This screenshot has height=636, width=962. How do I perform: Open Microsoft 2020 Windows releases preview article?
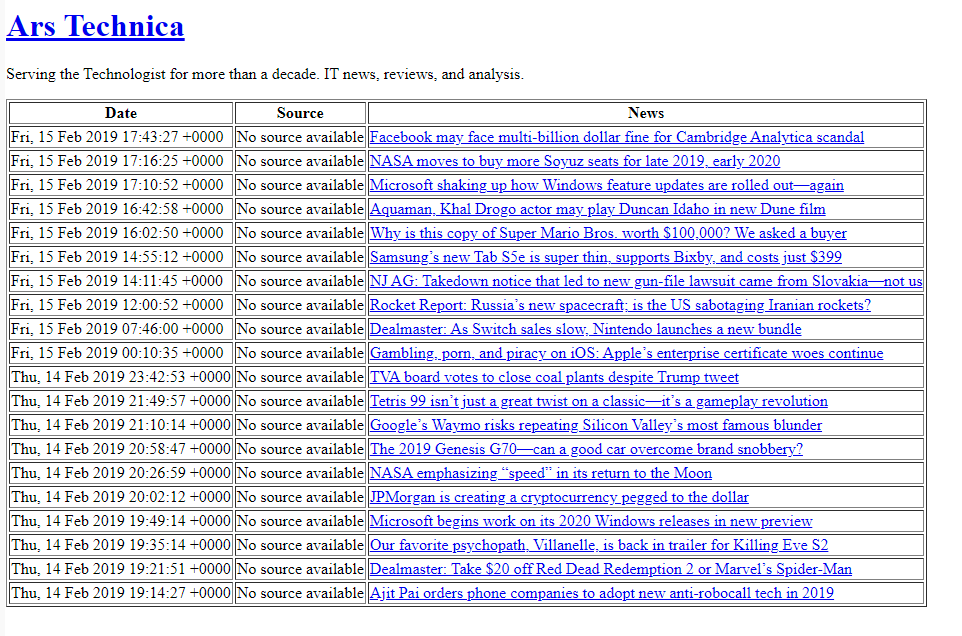(591, 520)
